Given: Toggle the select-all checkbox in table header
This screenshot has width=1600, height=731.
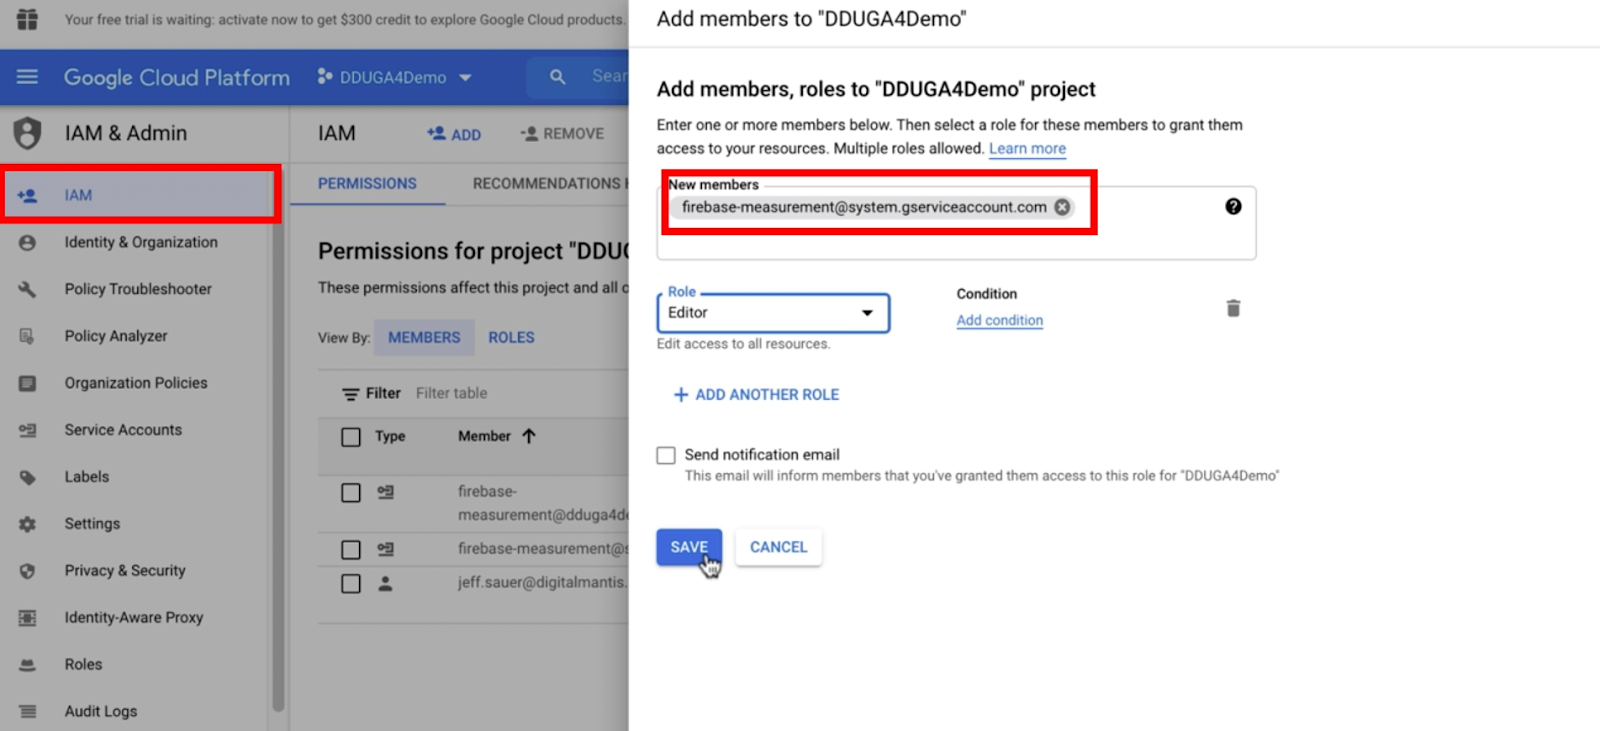Looking at the screenshot, I should click(351, 437).
